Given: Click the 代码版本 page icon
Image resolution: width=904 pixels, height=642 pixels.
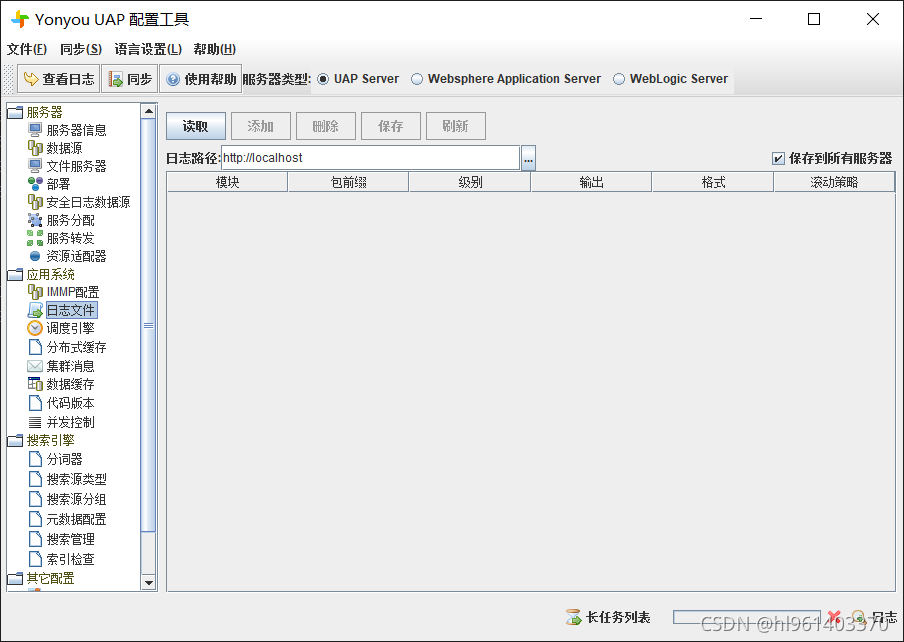Looking at the screenshot, I should point(35,403).
